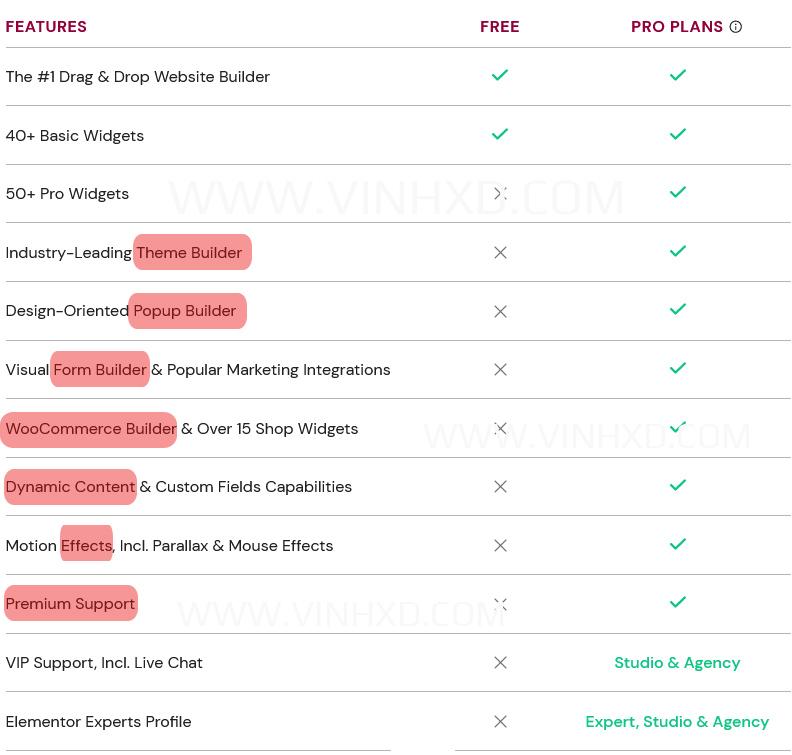Screen dimensions: 792x755
Task: Click Free X icon for Elementor Experts Profile
Action: pos(501,722)
